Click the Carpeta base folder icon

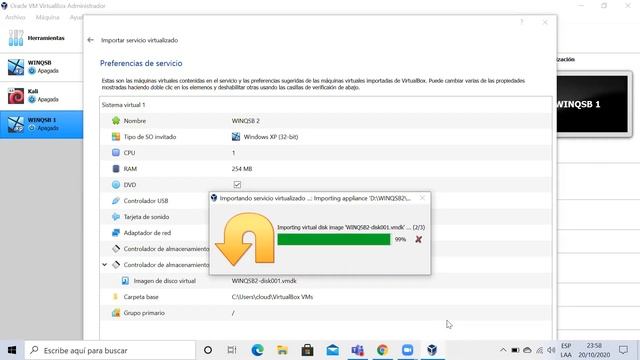(116, 297)
